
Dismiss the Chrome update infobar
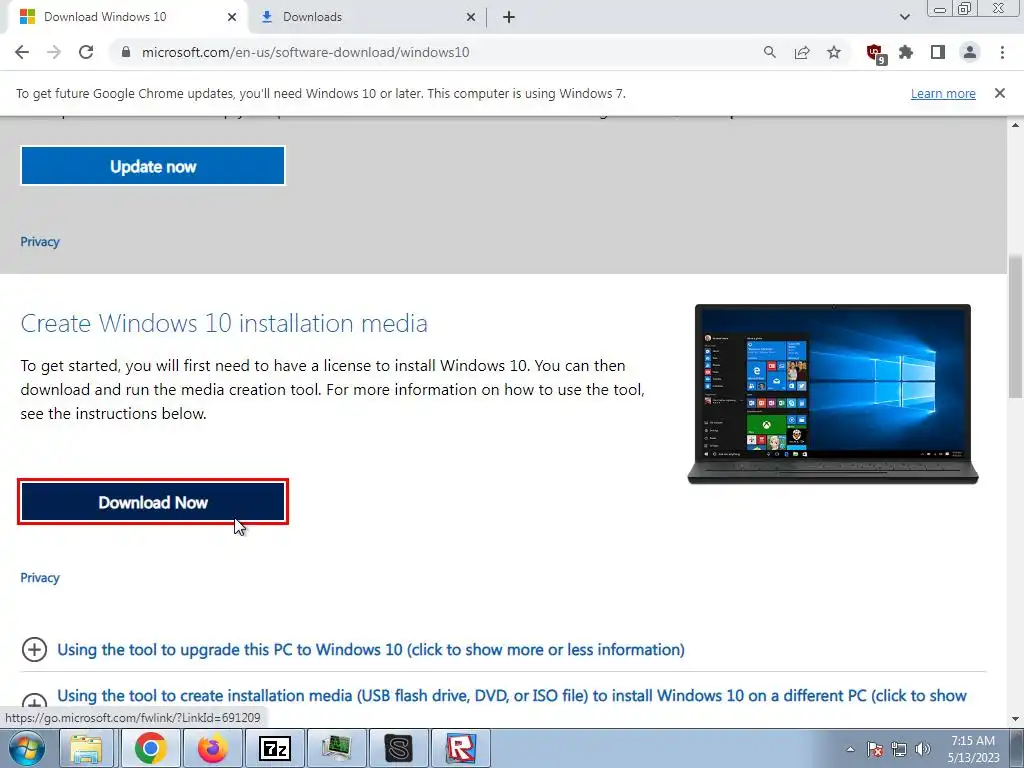pyautogui.click(x=1000, y=93)
